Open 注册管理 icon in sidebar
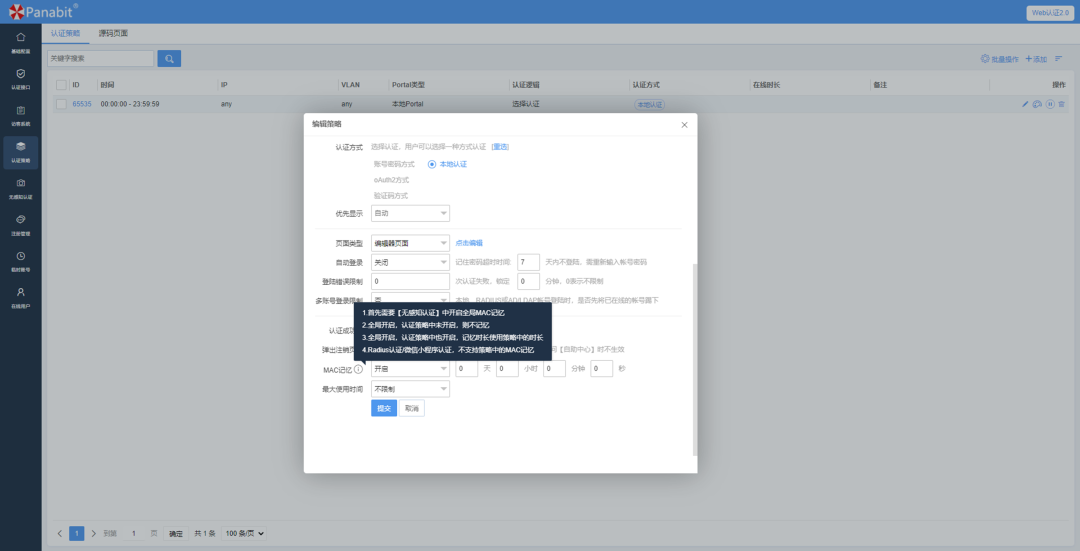This screenshot has height=551, width=1080. pyautogui.click(x=21, y=219)
